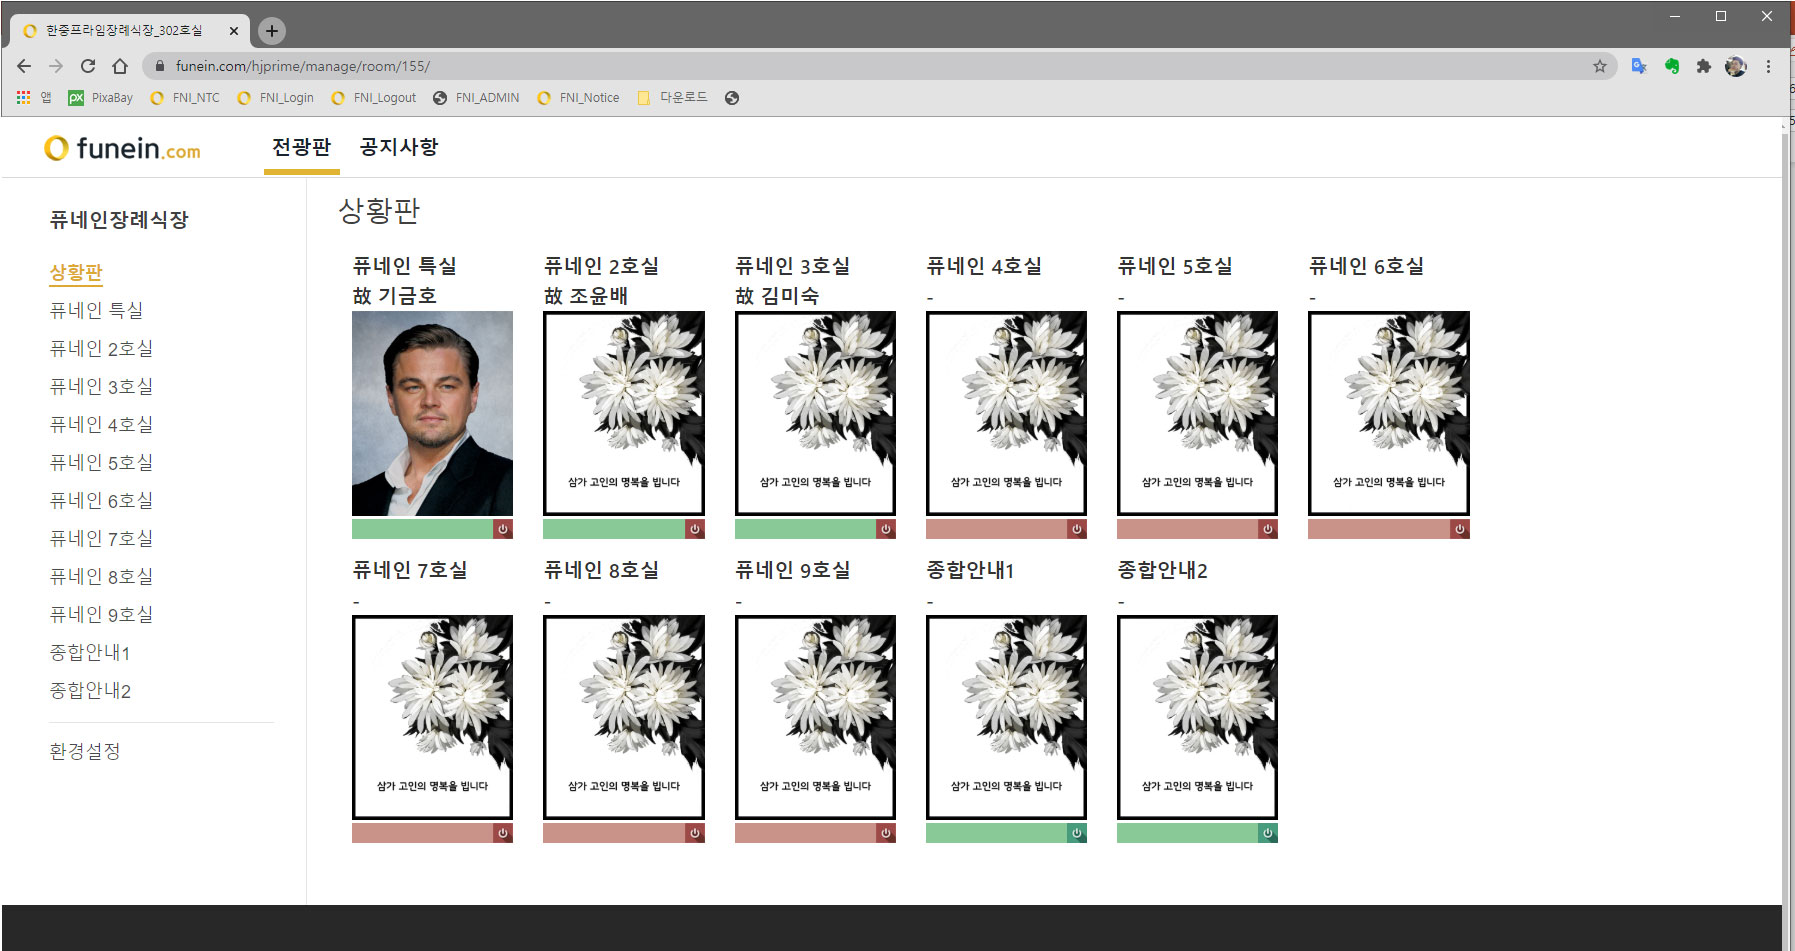Bookmark this page with star icon
Screen dimensions: 1795x951
1599,66
